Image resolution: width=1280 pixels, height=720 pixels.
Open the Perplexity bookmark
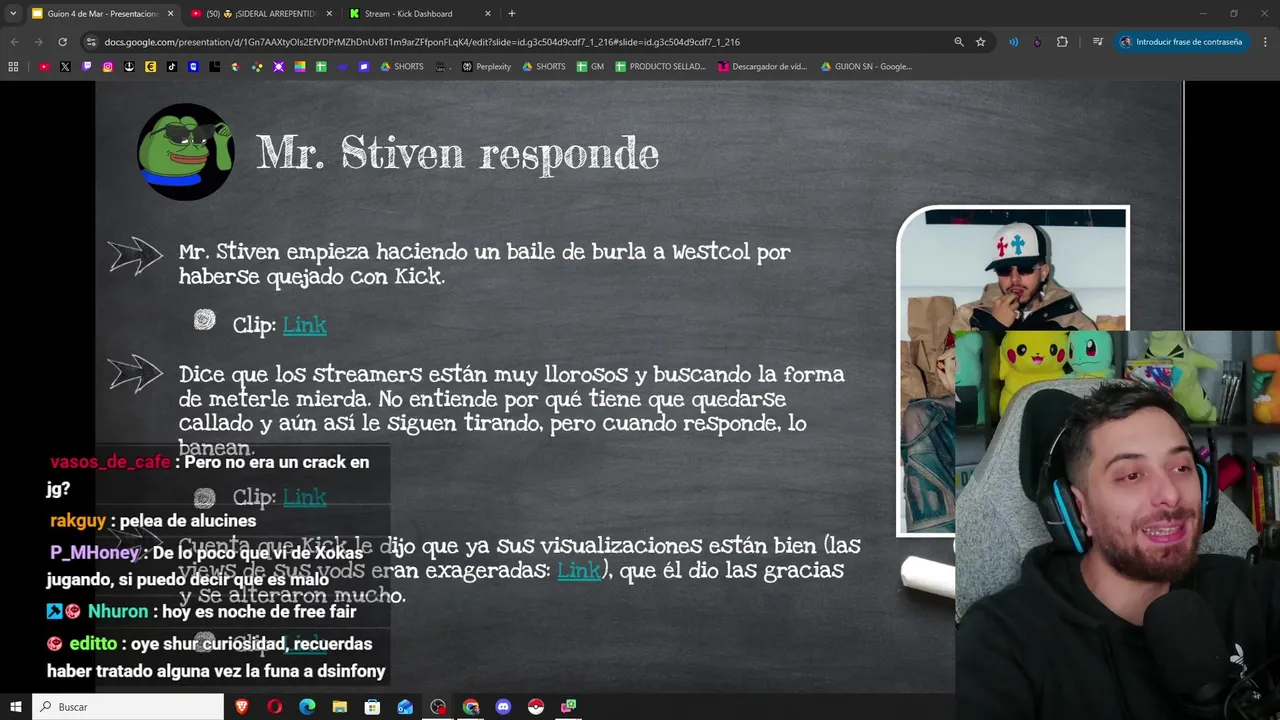[487, 67]
